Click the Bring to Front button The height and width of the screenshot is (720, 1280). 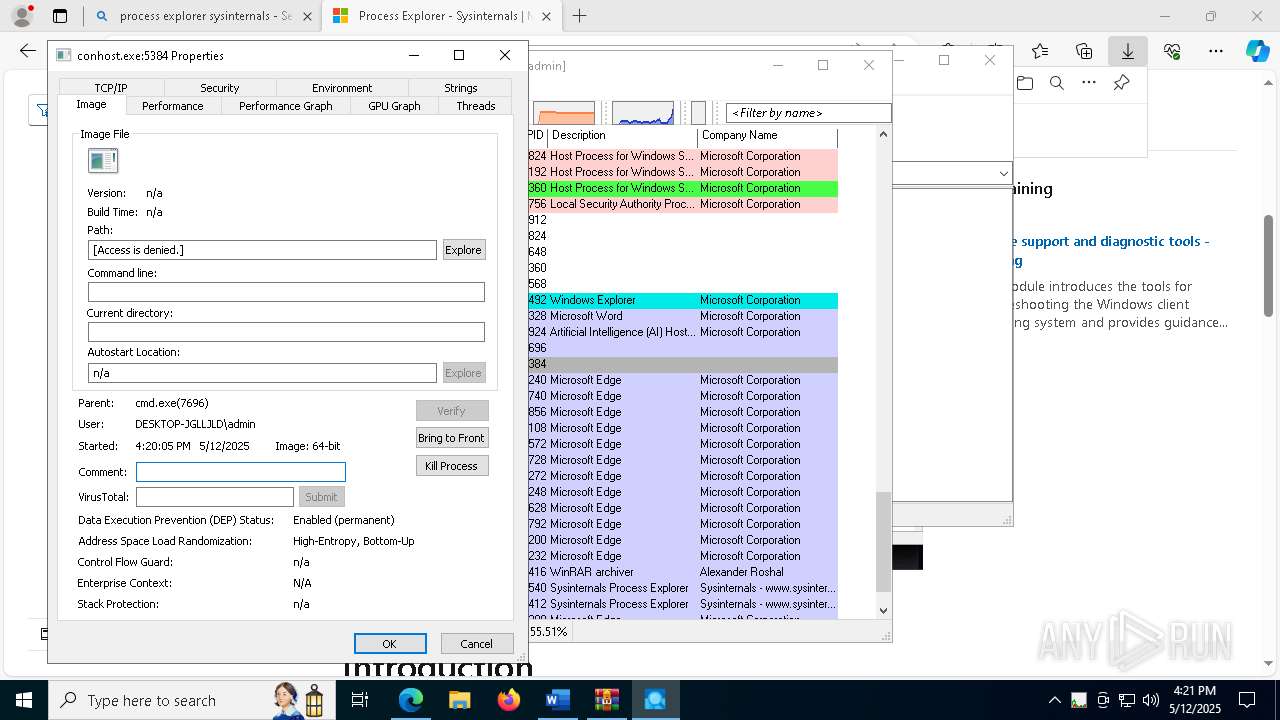click(451, 438)
